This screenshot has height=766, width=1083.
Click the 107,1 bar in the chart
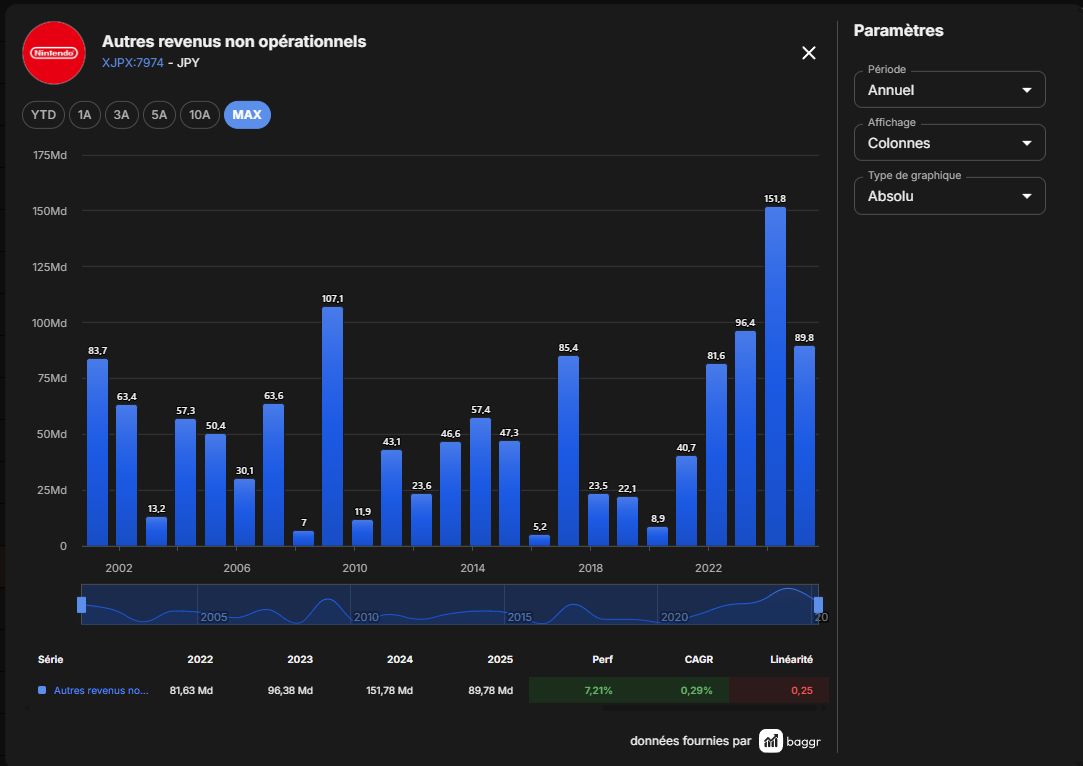332,426
